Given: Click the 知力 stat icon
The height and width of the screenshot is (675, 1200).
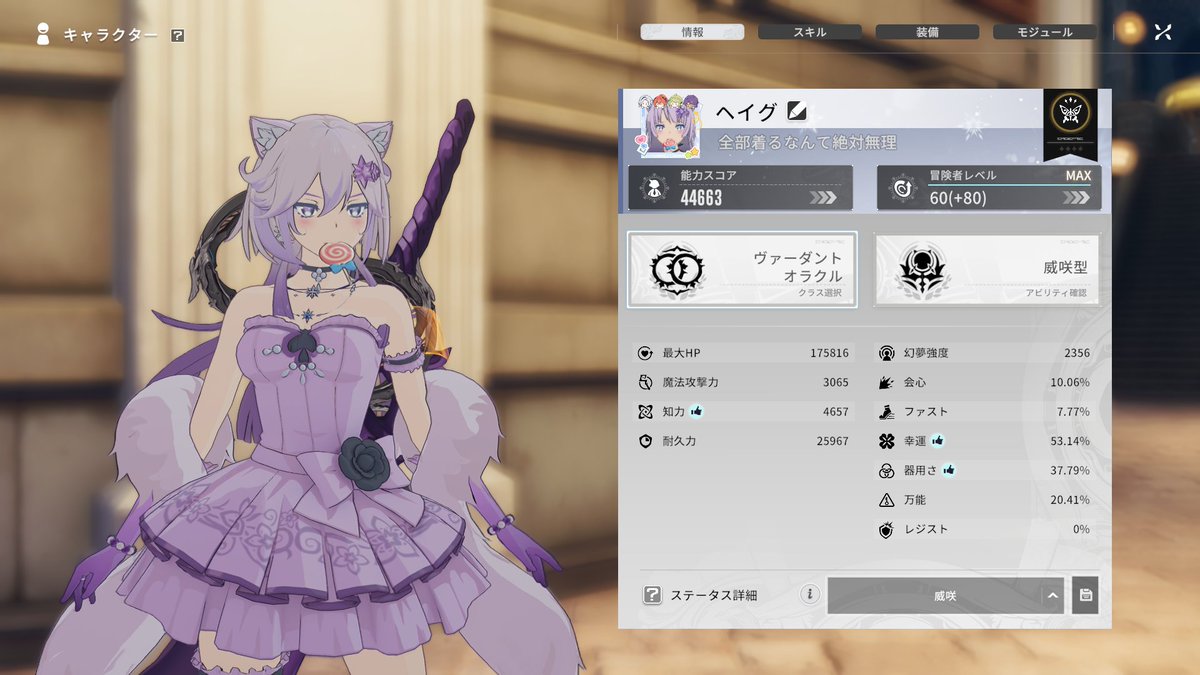Looking at the screenshot, I should 645,411.
